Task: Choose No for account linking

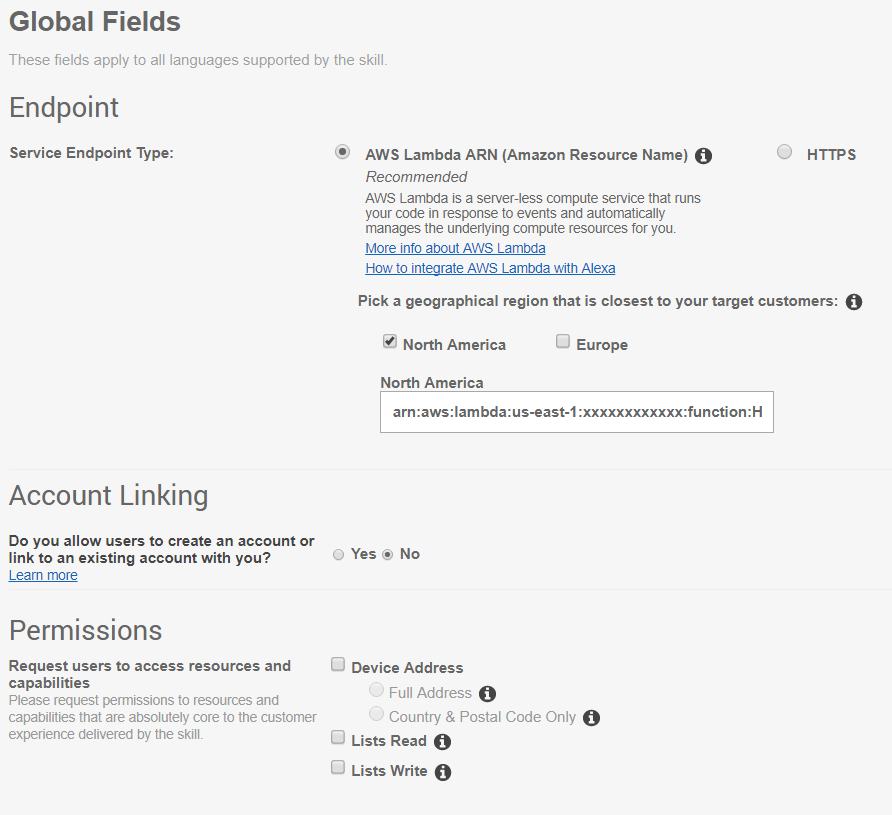Action: pyautogui.click(x=388, y=554)
